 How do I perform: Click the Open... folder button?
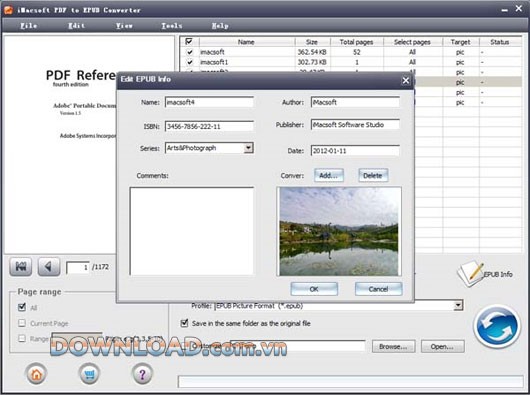[442, 347]
